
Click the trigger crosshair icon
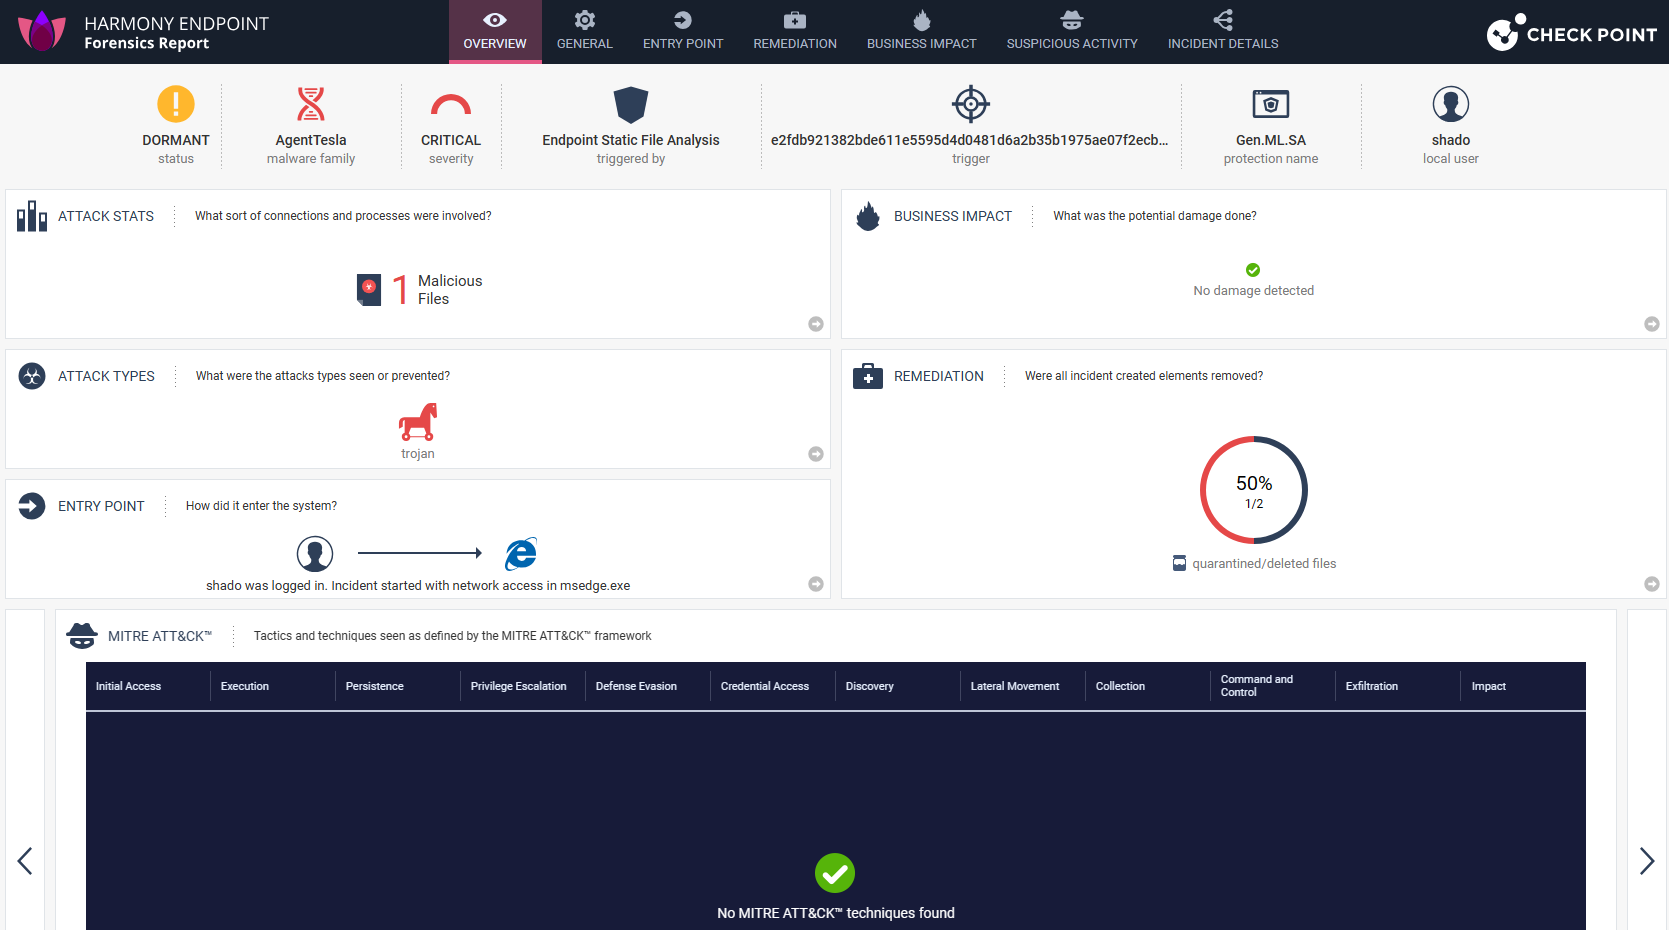(x=971, y=104)
